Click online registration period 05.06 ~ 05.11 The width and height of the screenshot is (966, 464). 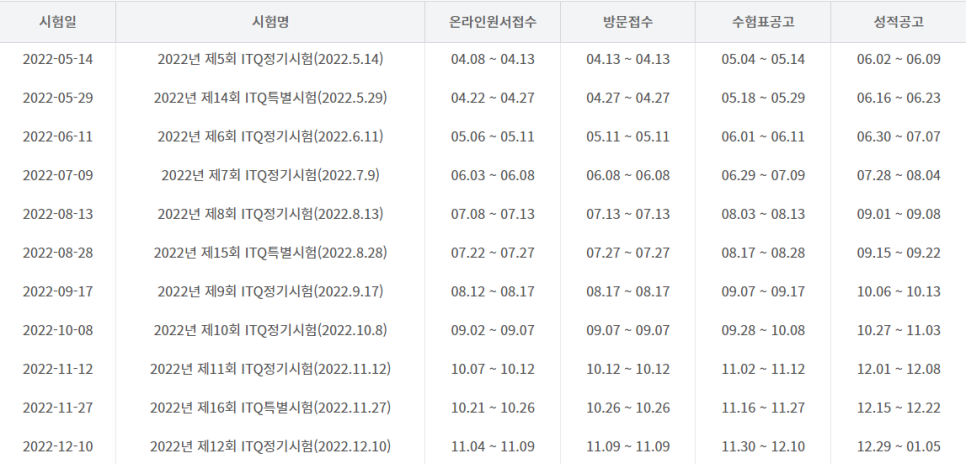[x=493, y=137]
